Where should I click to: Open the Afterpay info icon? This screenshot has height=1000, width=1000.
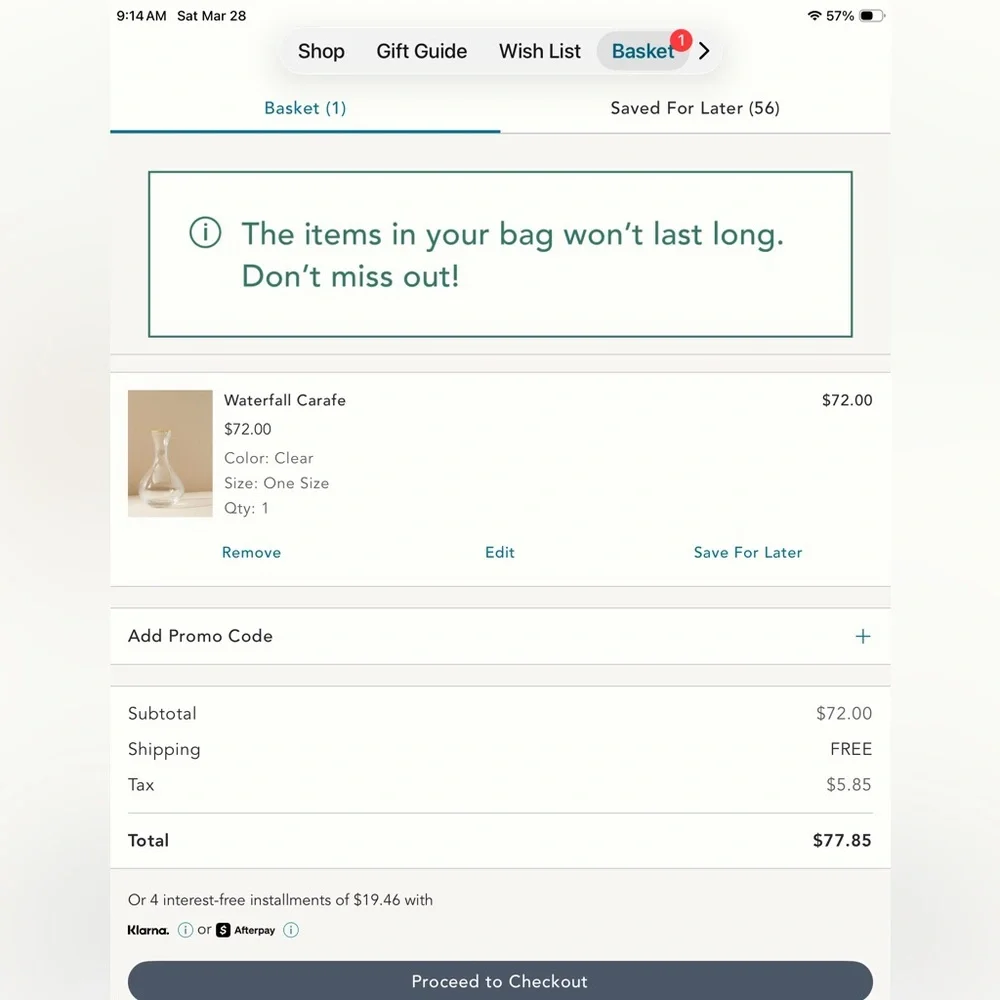(291, 930)
